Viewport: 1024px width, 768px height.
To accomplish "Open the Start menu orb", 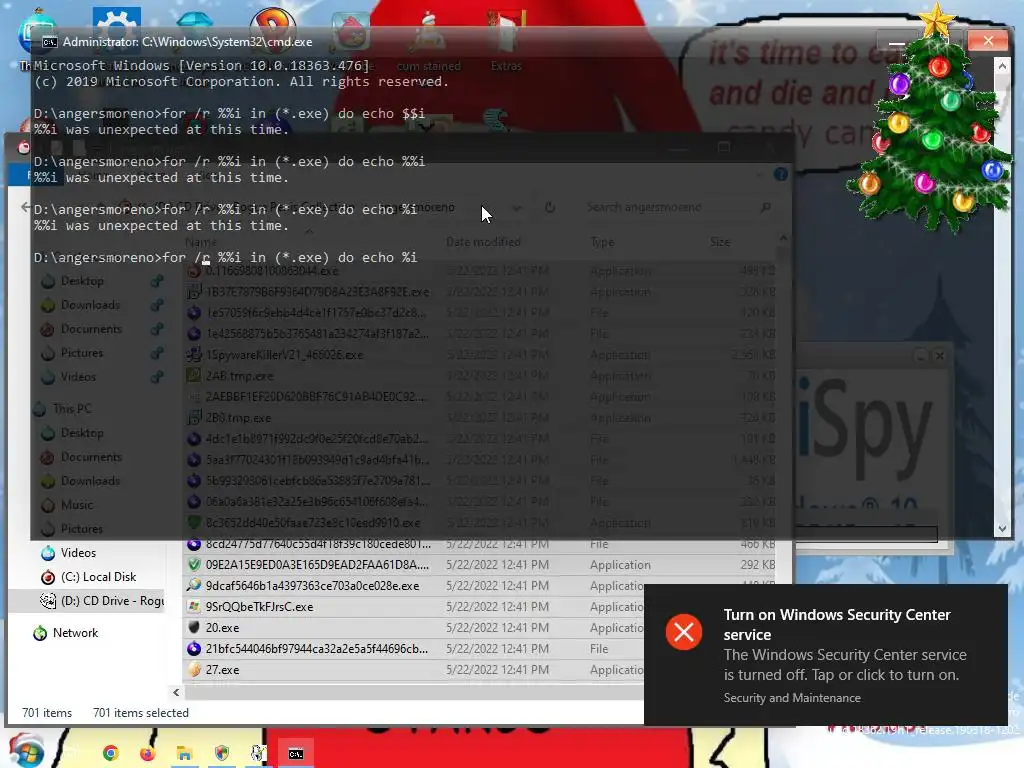I will 27,751.
